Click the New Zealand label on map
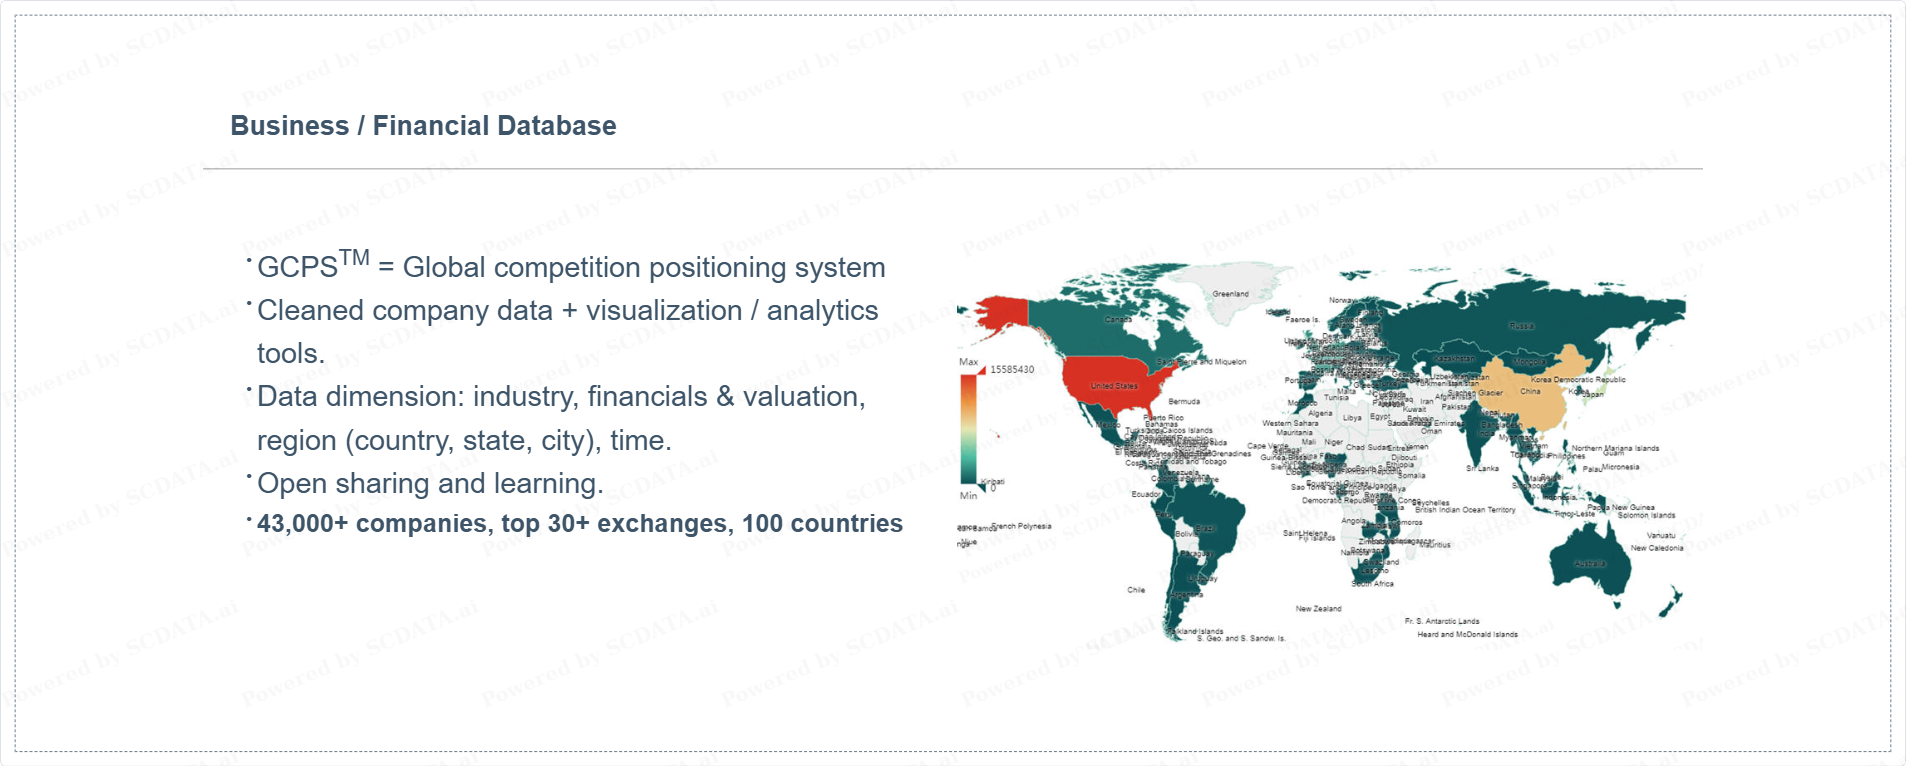Screen dimensions: 1906x766 click(x=1318, y=608)
